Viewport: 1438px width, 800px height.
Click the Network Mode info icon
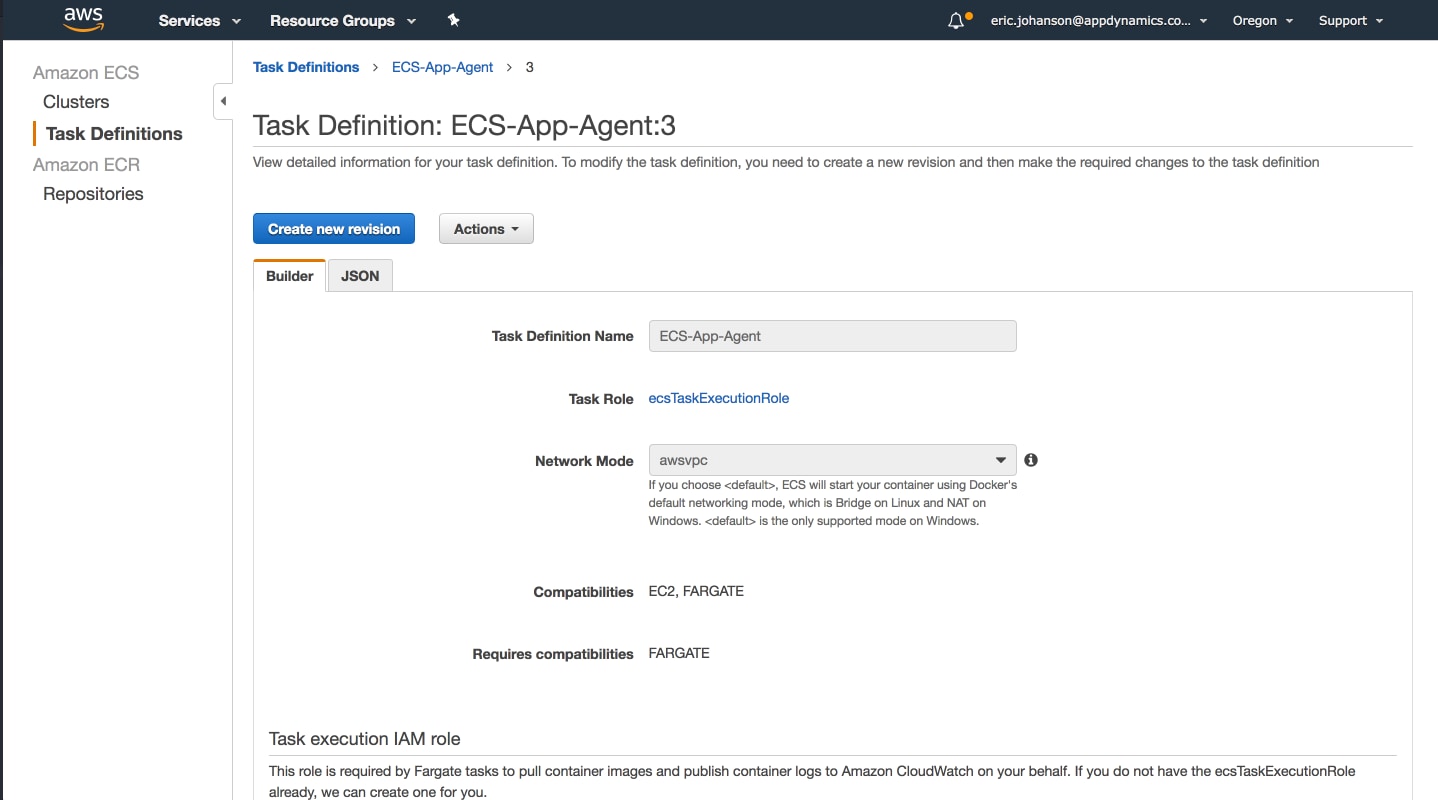1031,460
